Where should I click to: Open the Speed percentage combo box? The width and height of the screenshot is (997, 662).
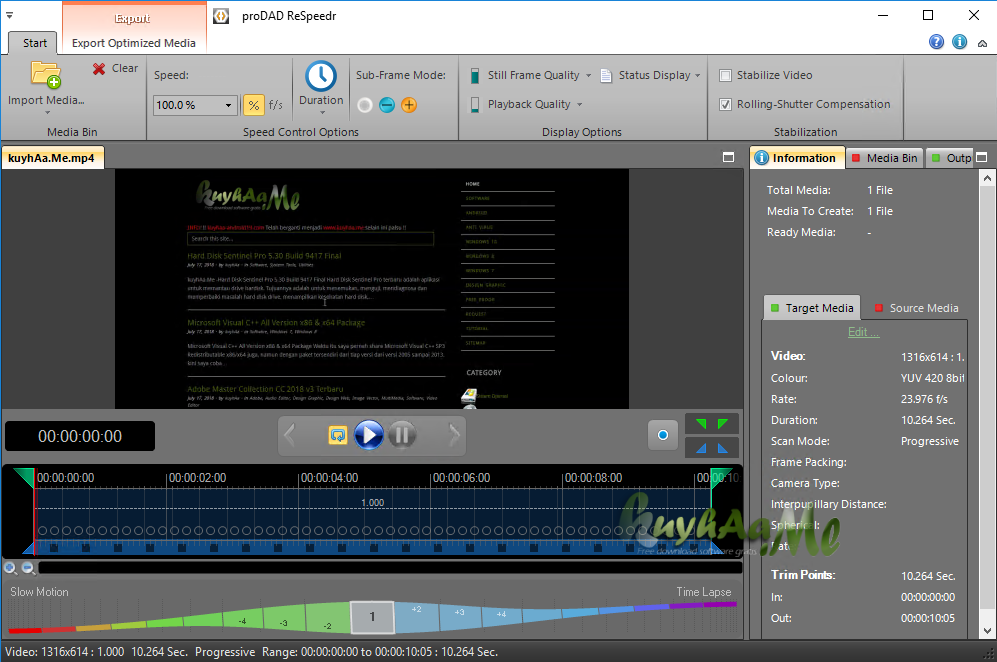pyautogui.click(x=195, y=105)
